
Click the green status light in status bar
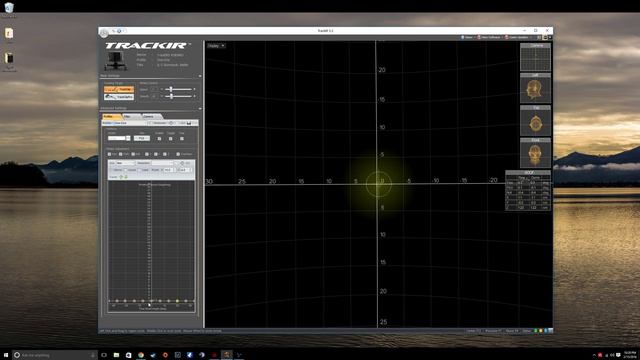coord(536,331)
